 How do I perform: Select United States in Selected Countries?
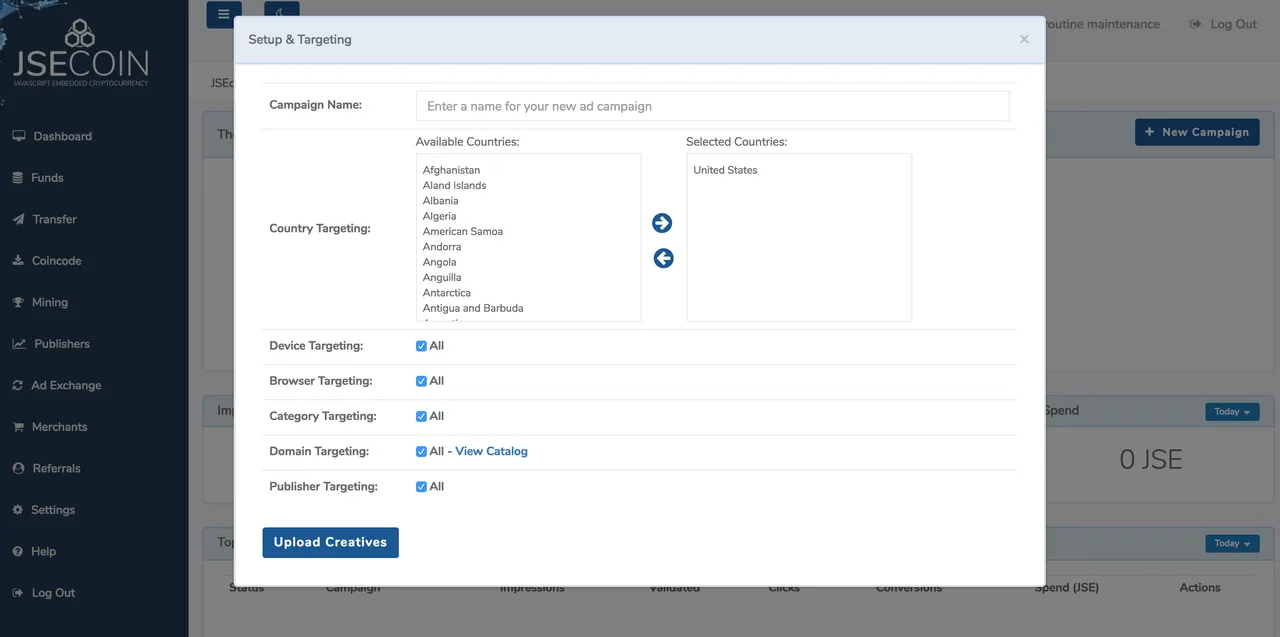coord(725,170)
